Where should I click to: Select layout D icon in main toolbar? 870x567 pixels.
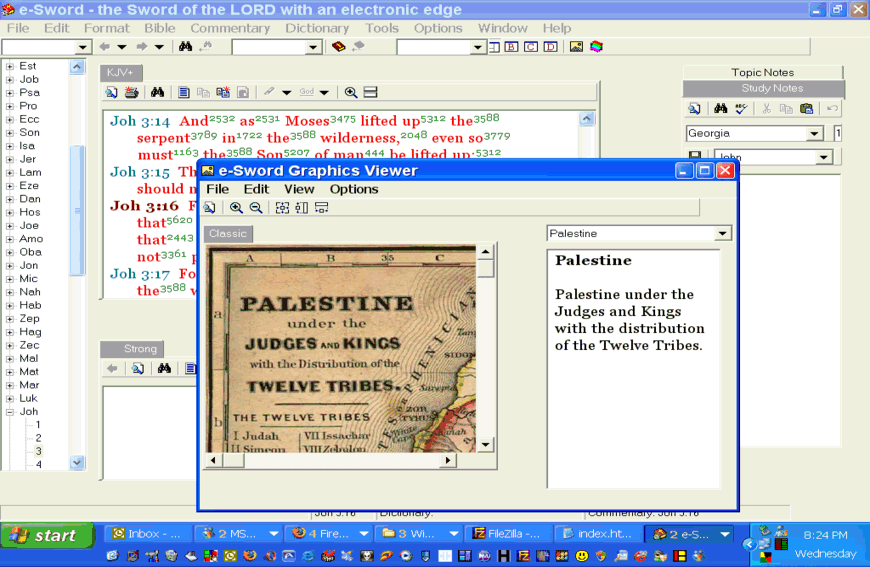tap(550, 47)
